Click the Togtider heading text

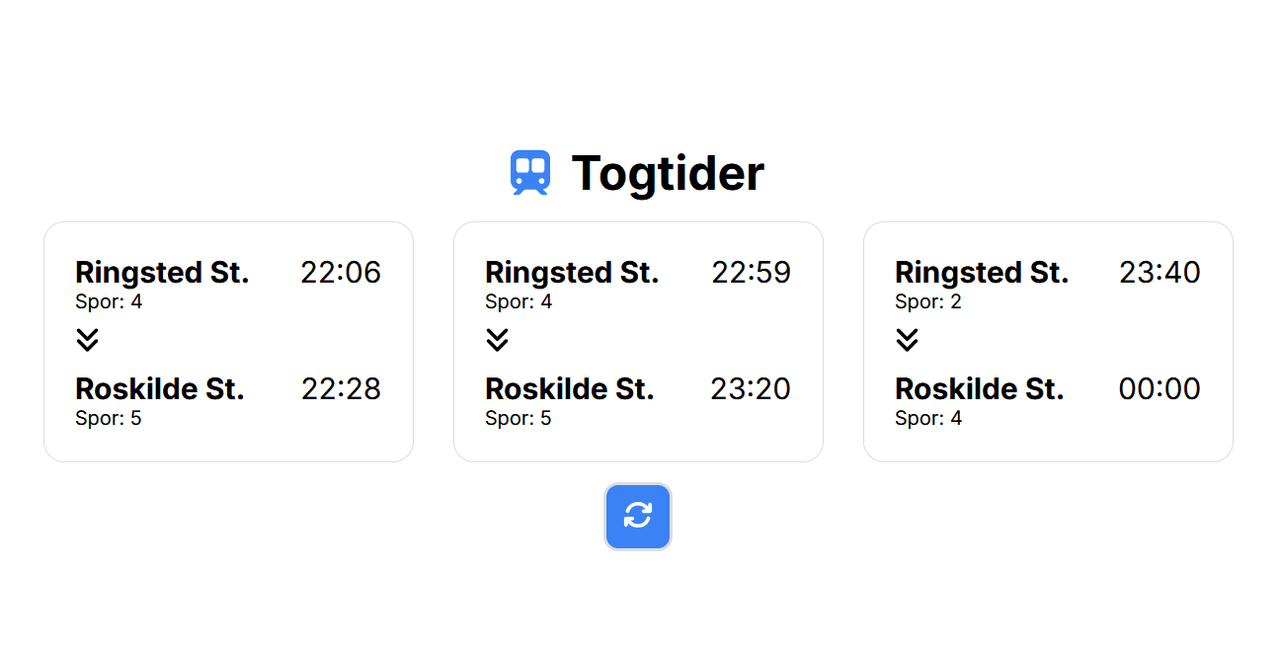(x=667, y=173)
